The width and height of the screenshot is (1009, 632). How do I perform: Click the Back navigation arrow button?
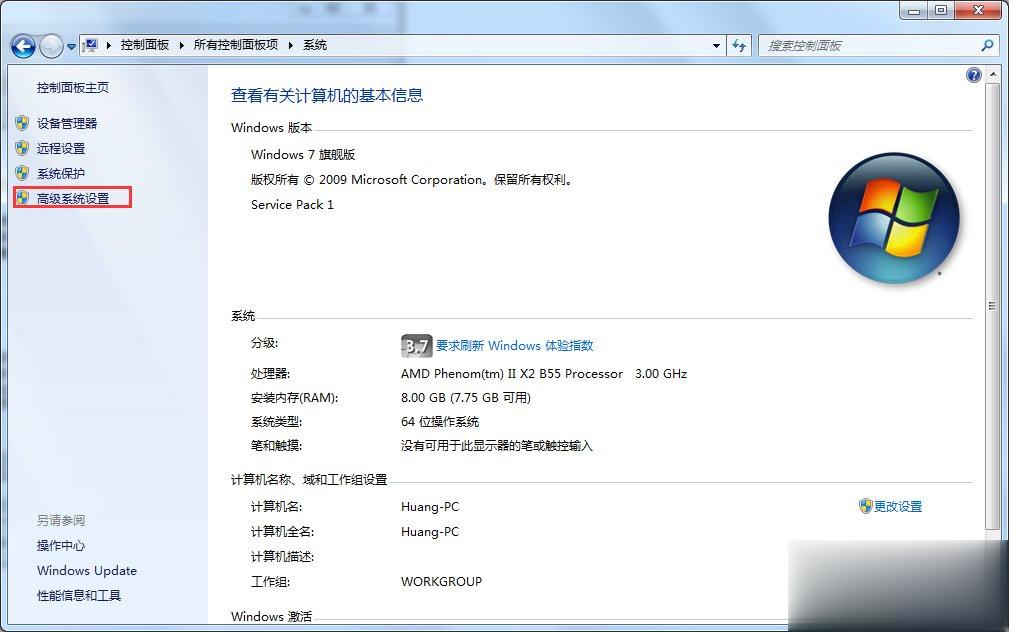point(23,46)
